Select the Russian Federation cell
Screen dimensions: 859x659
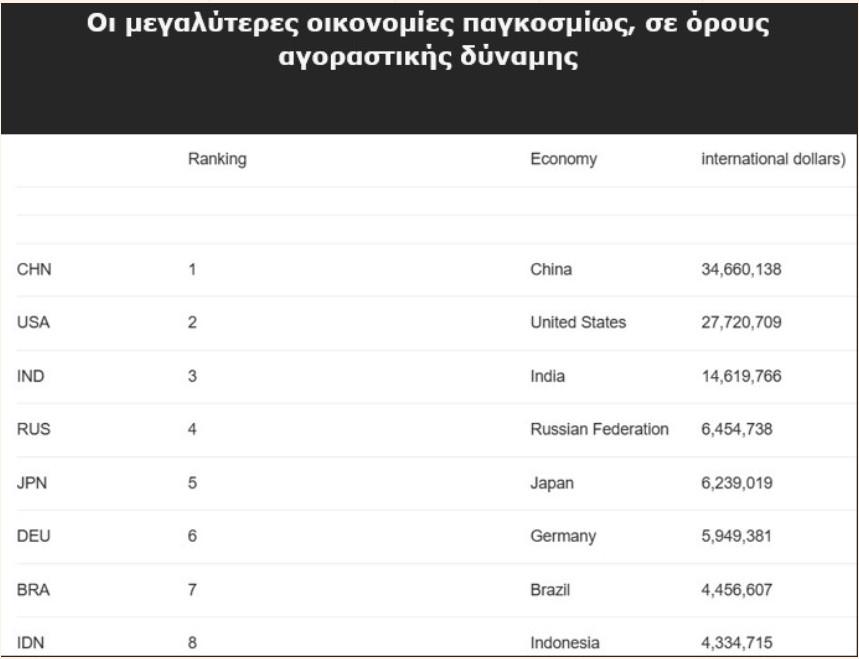coord(599,429)
